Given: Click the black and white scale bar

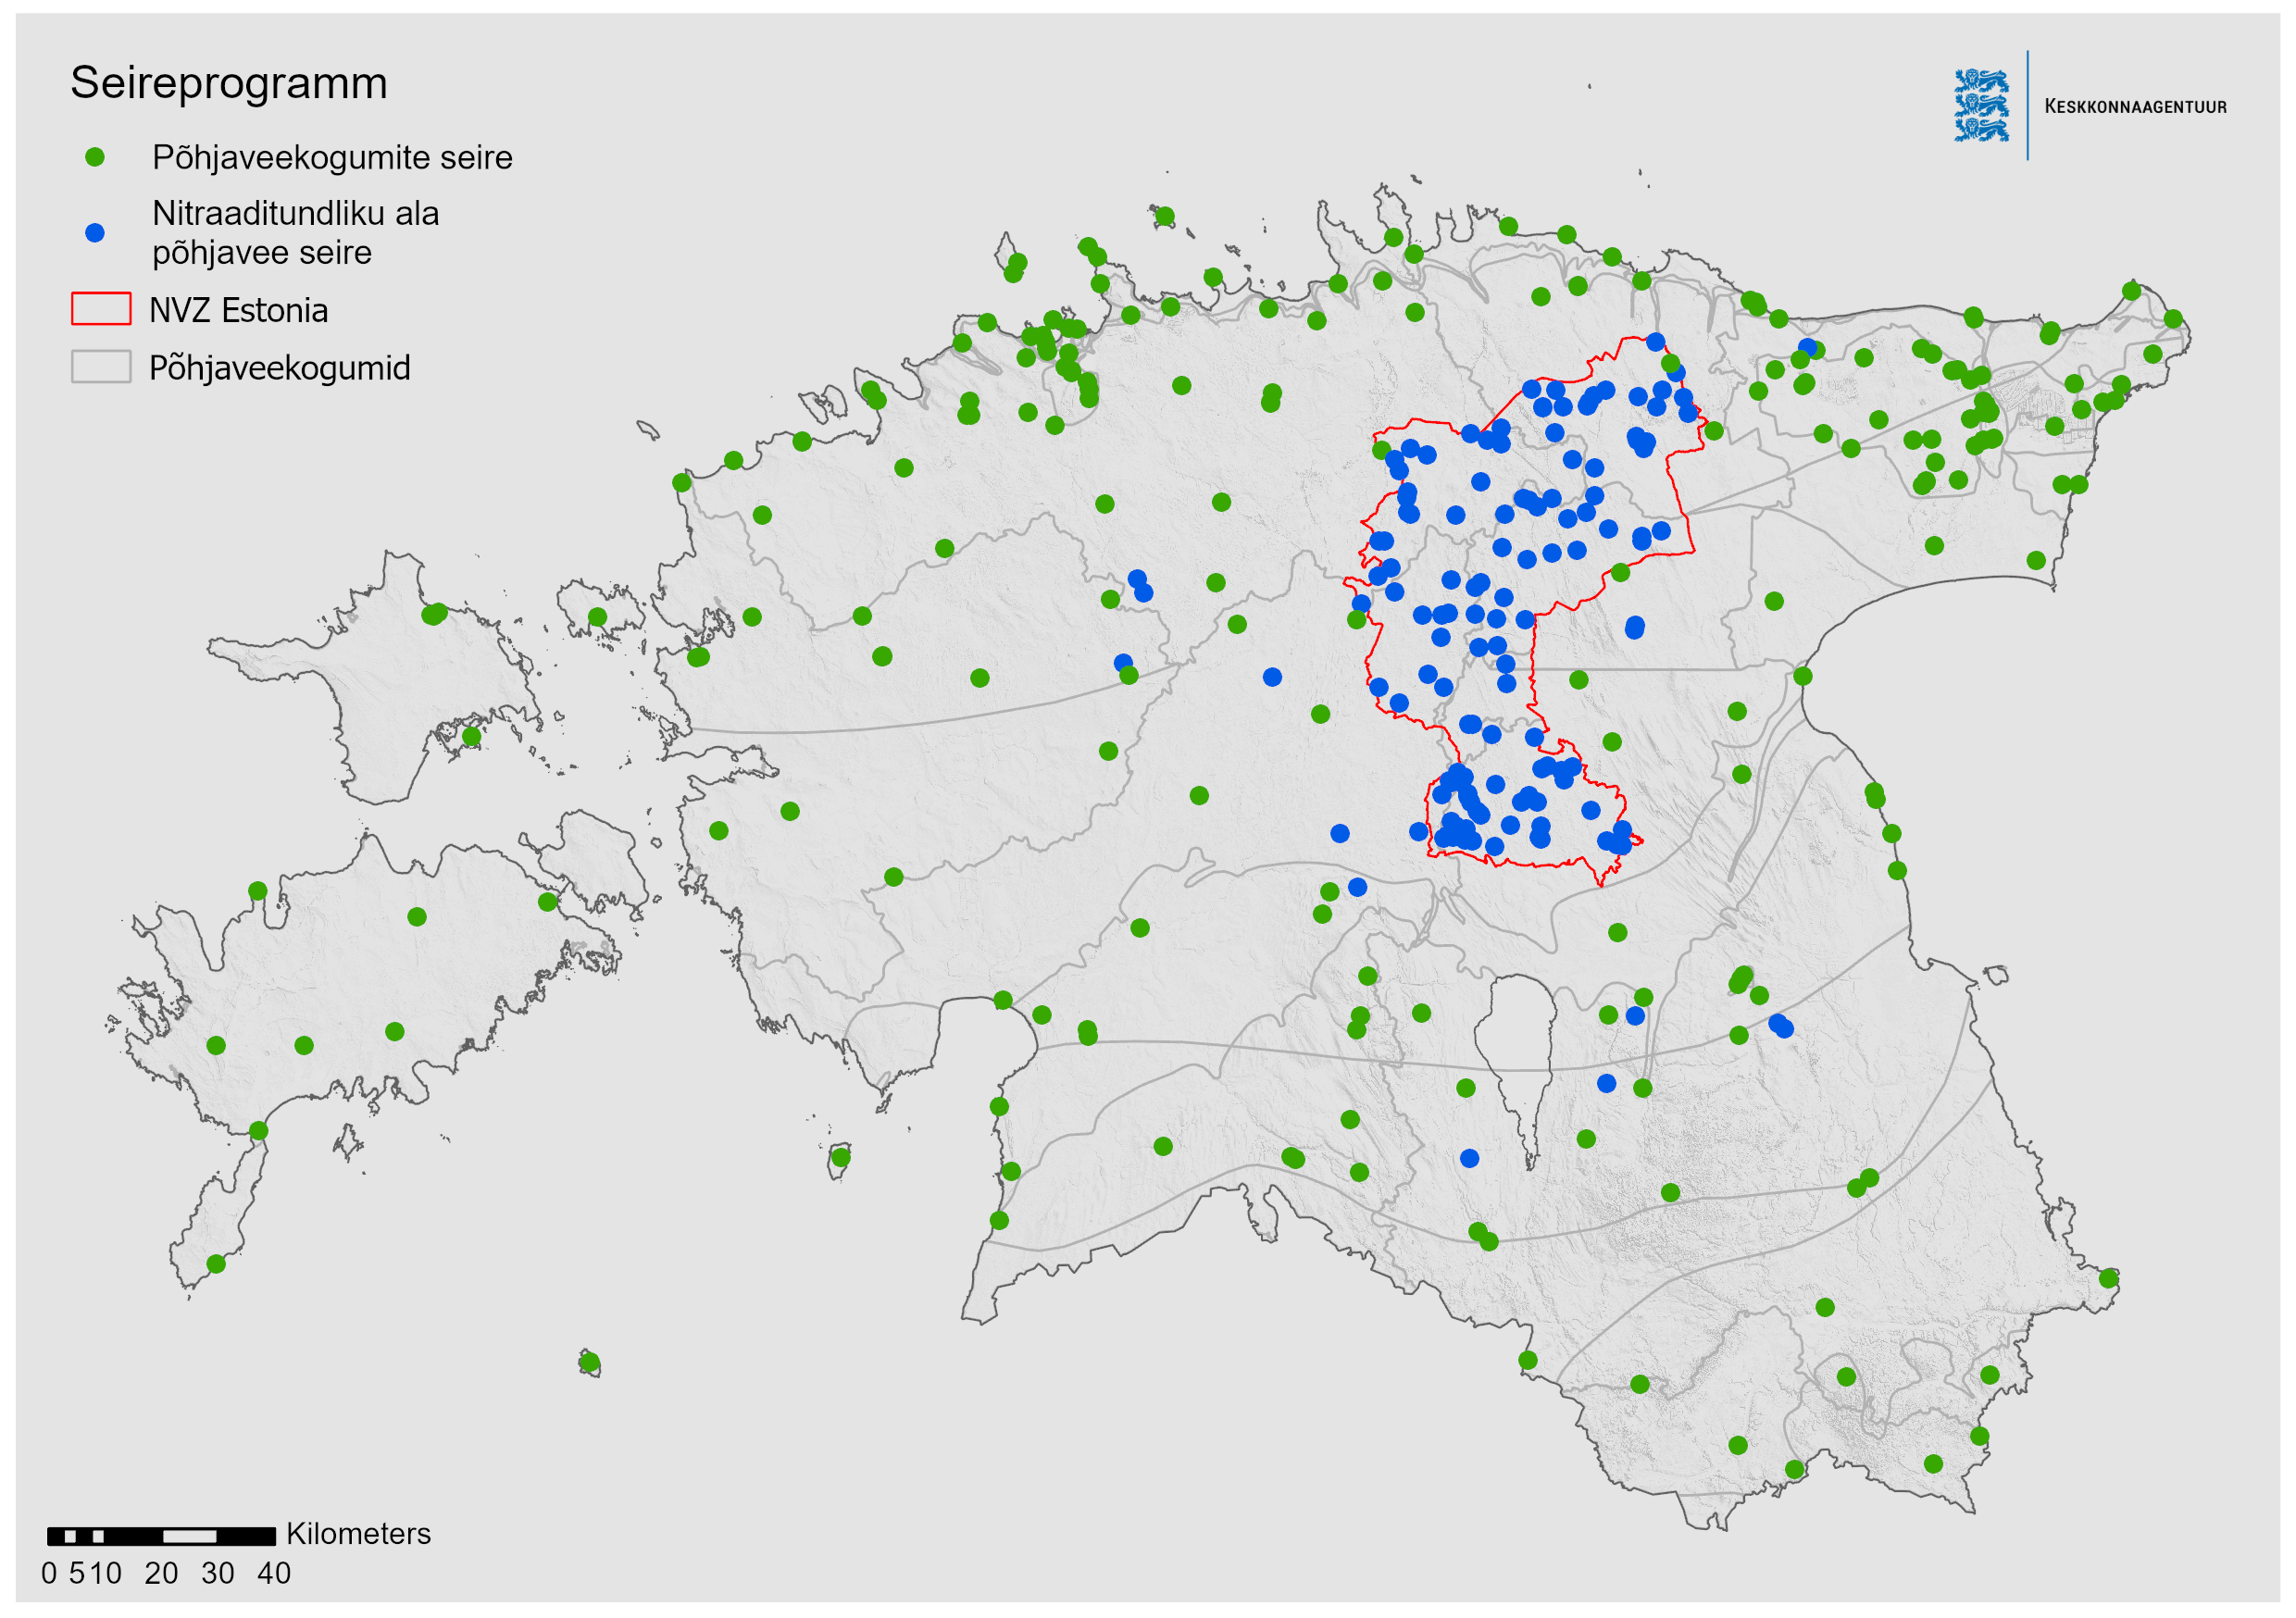Looking at the screenshot, I should point(161,1536).
